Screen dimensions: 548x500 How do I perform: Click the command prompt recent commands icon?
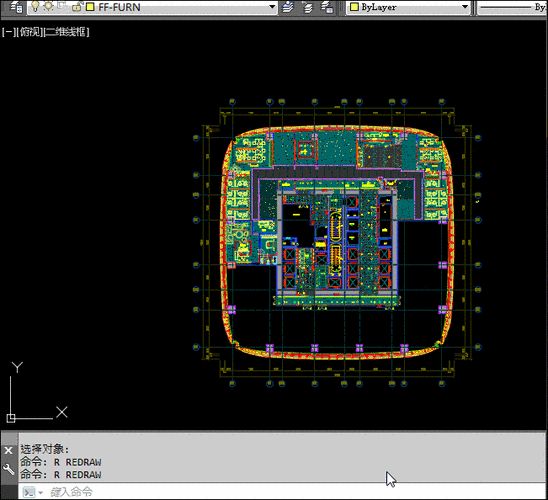click(33, 492)
